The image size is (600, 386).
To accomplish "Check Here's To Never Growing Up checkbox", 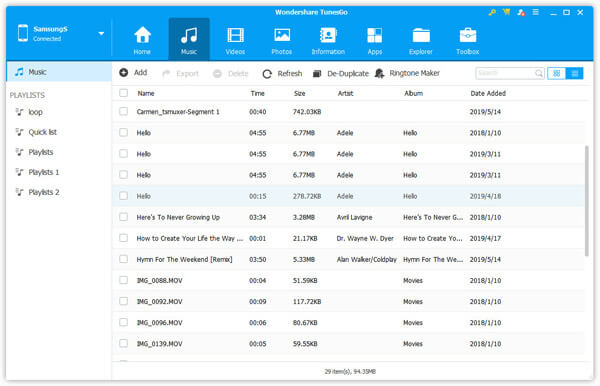I will click(x=124, y=217).
